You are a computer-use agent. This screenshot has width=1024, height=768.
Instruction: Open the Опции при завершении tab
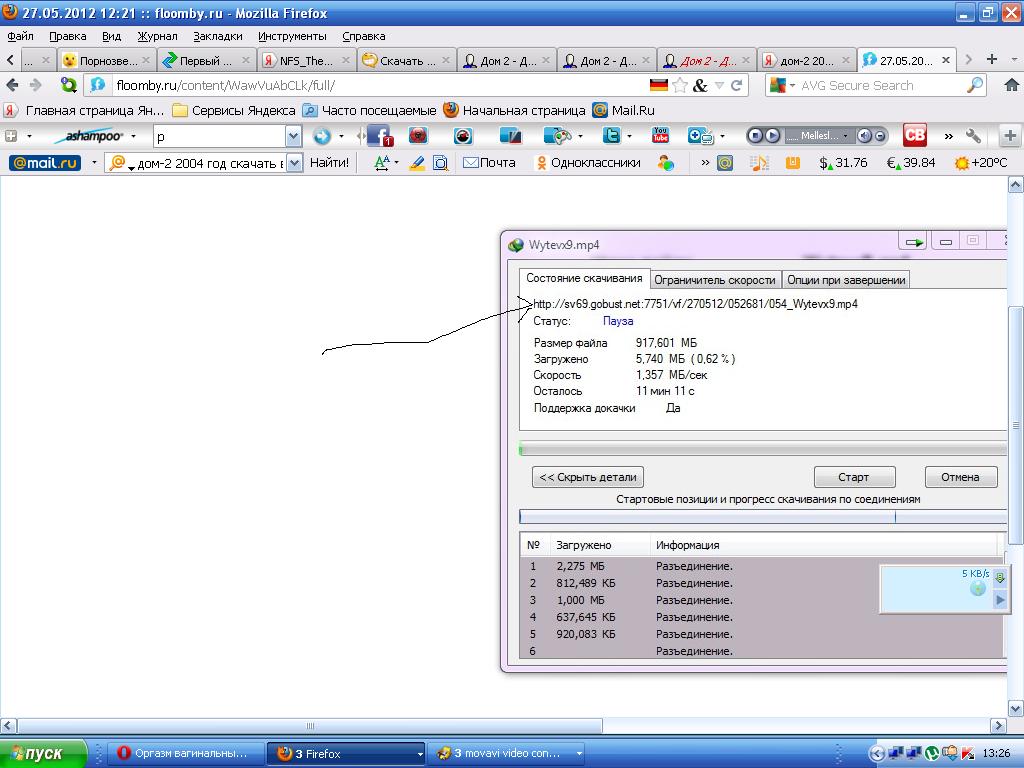pos(846,280)
